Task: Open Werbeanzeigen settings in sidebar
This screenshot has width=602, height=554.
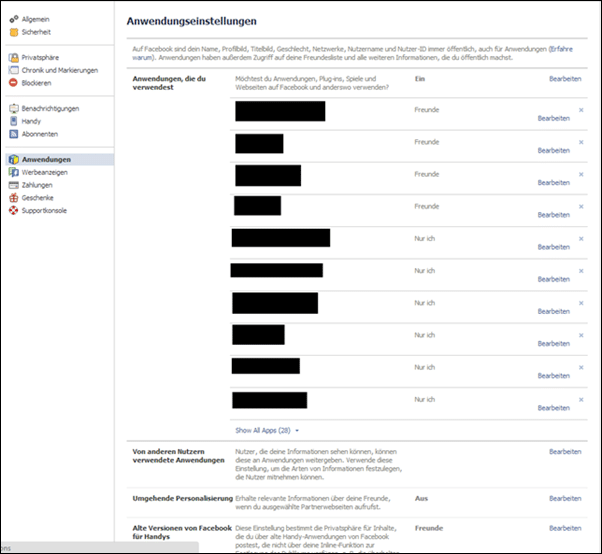Action: tap(45, 172)
